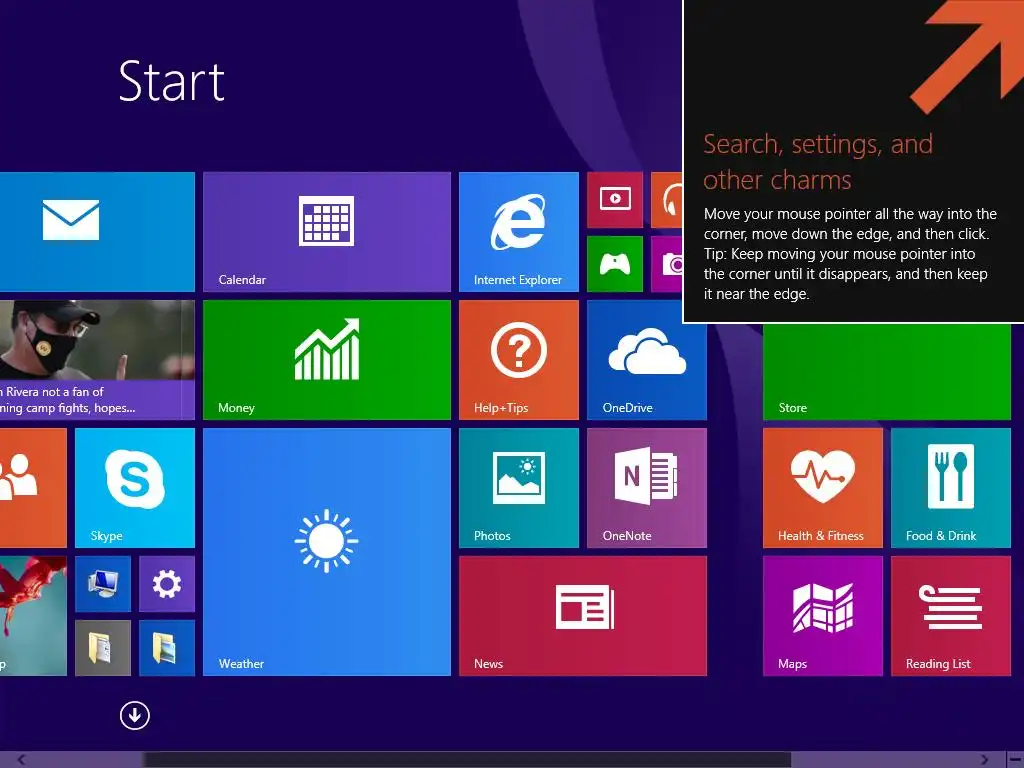
Task: Open the PC Settings gear tile
Action: click(167, 584)
